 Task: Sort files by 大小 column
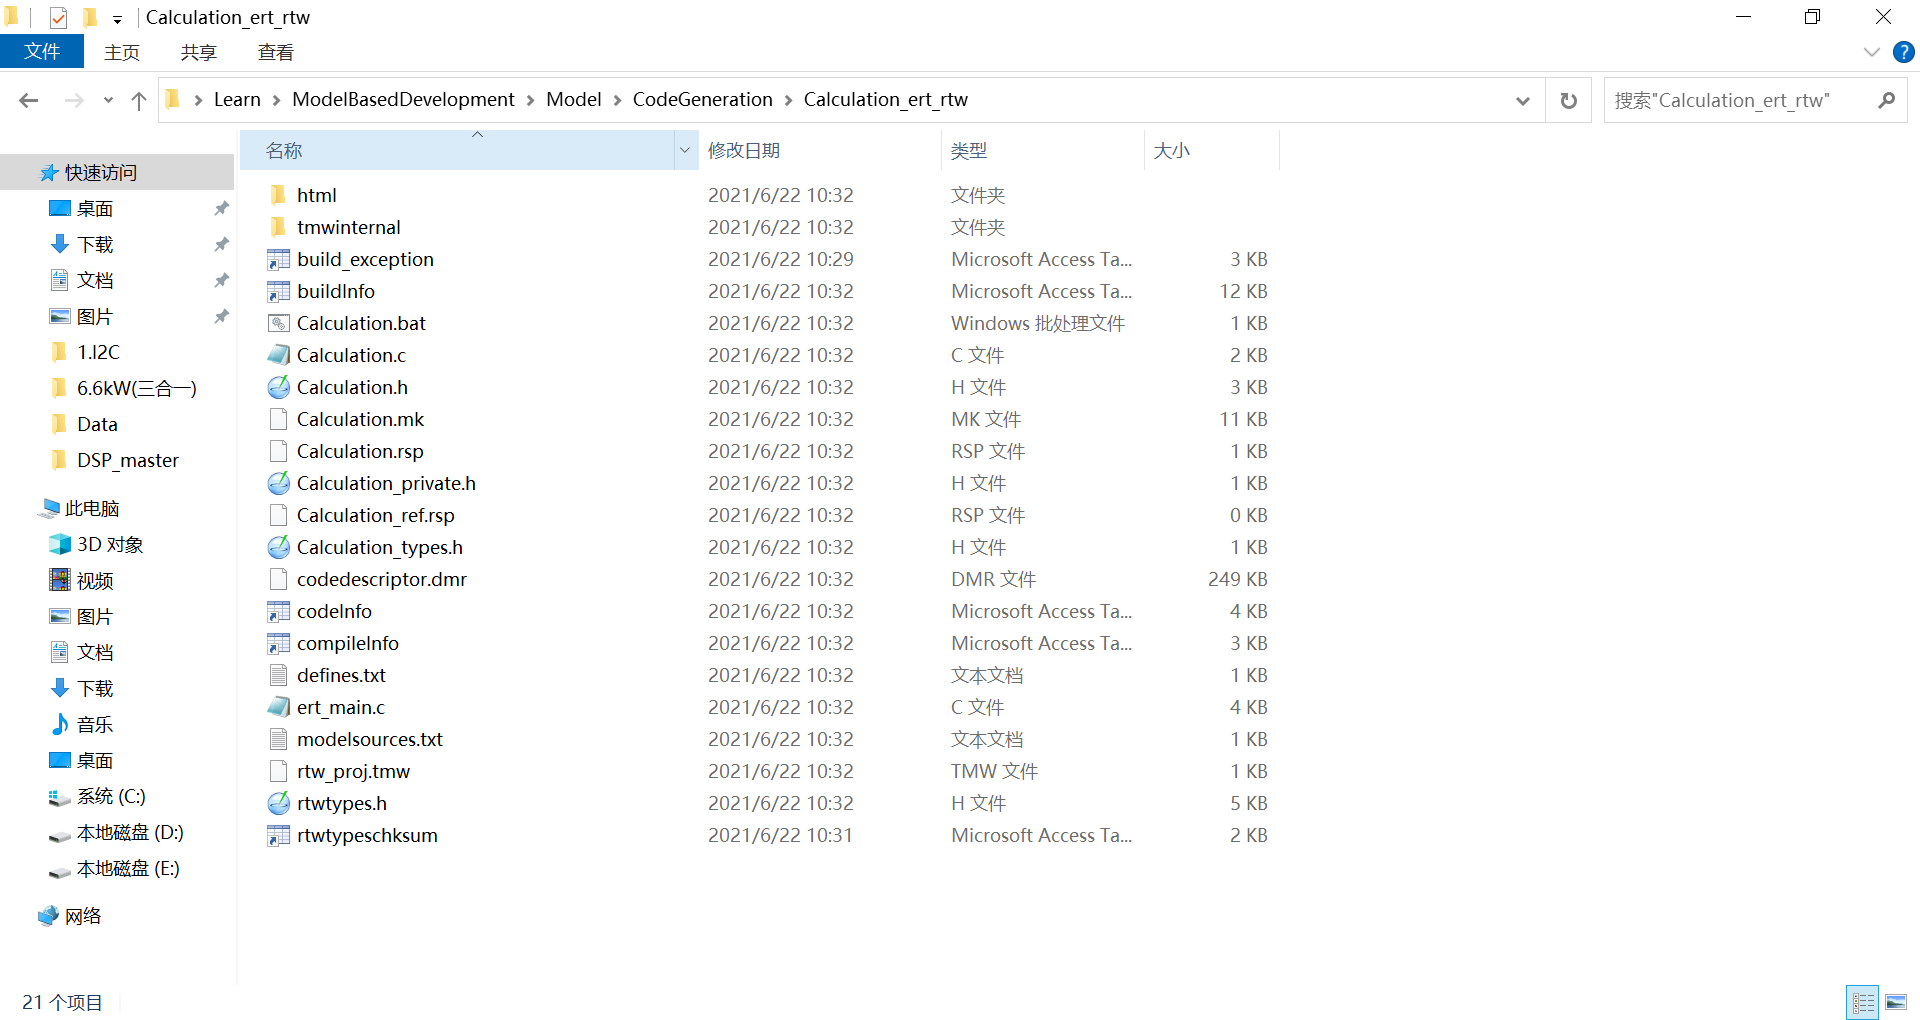pos(1212,150)
